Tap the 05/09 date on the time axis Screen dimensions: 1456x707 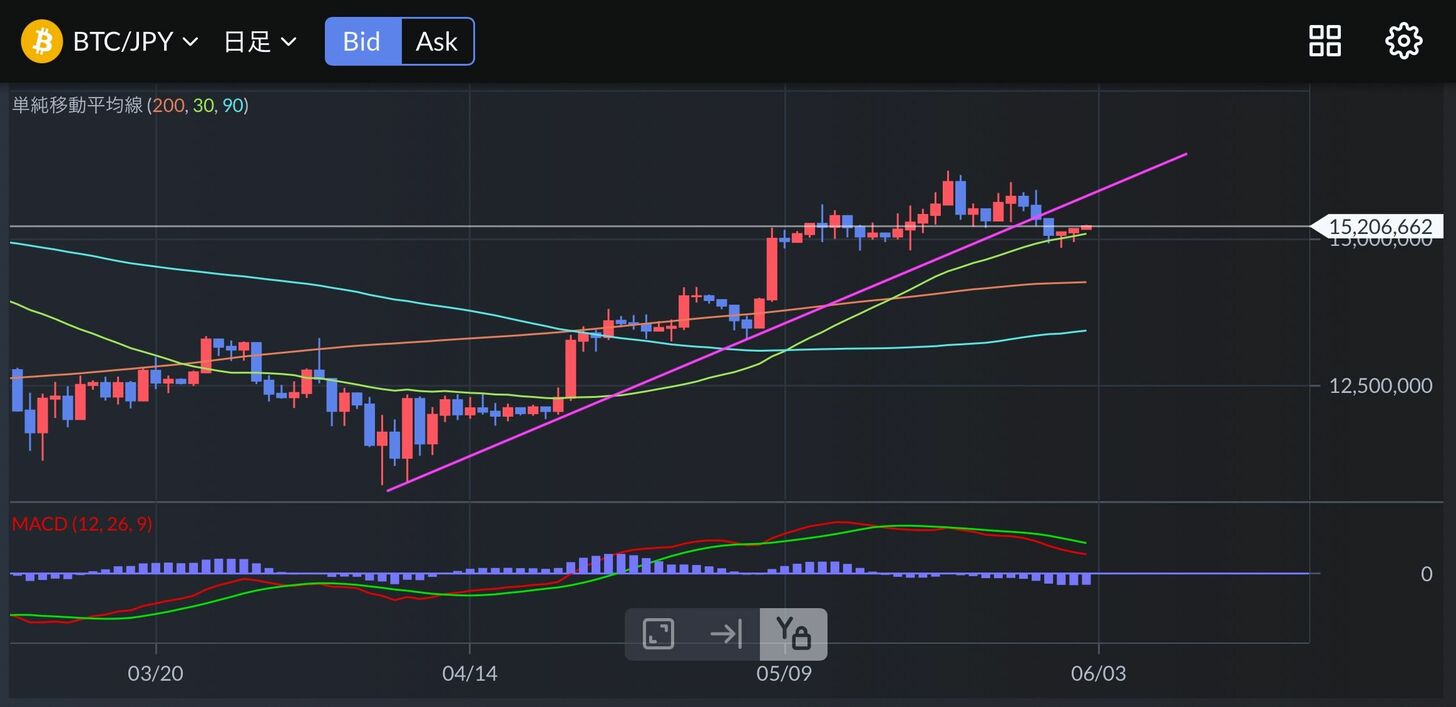(785, 674)
